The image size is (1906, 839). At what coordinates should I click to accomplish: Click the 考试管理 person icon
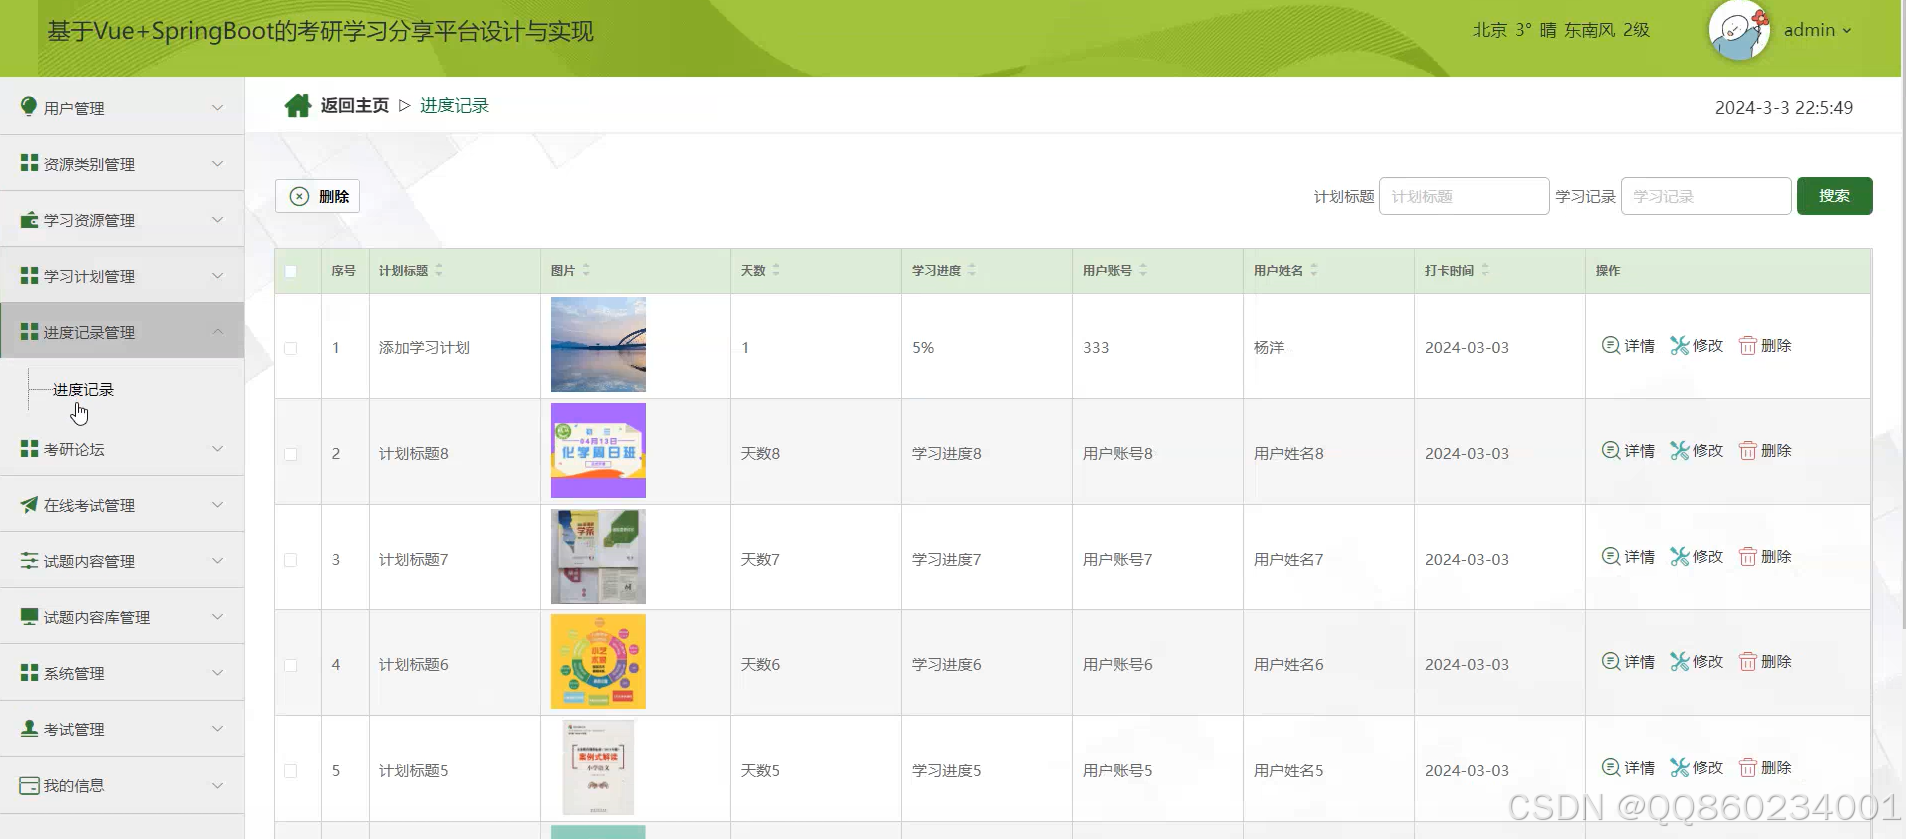click(x=29, y=729)
